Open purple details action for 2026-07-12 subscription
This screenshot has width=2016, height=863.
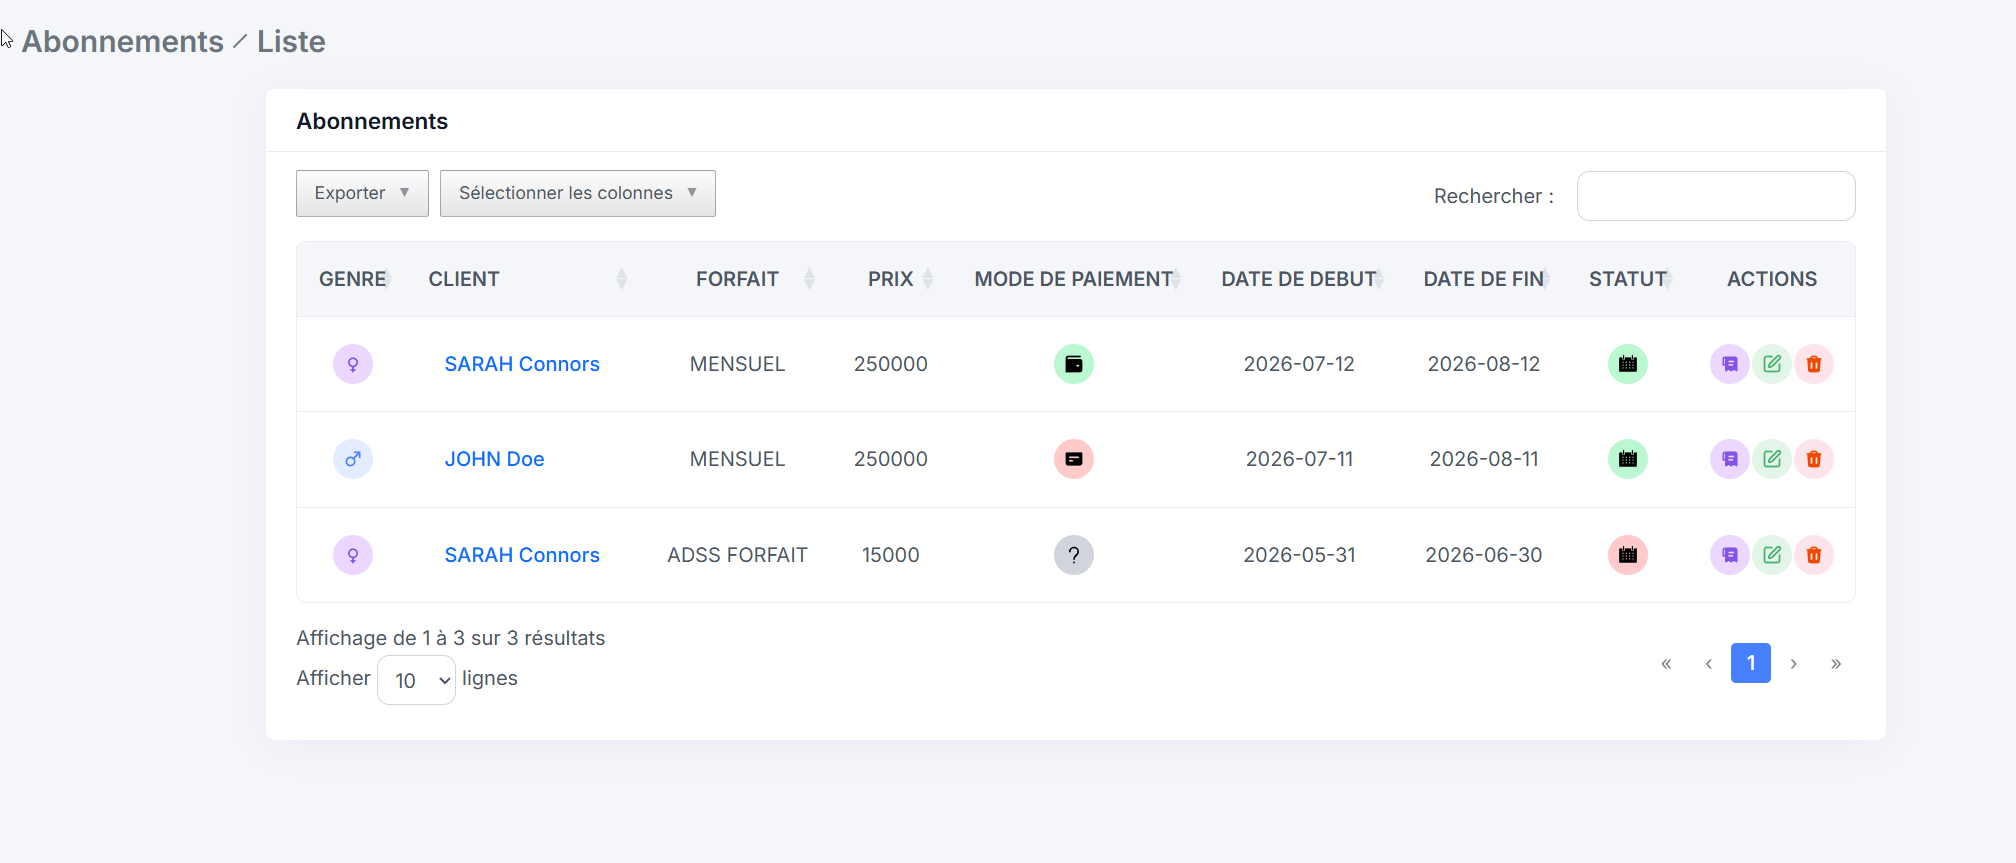pos(1730,364)
